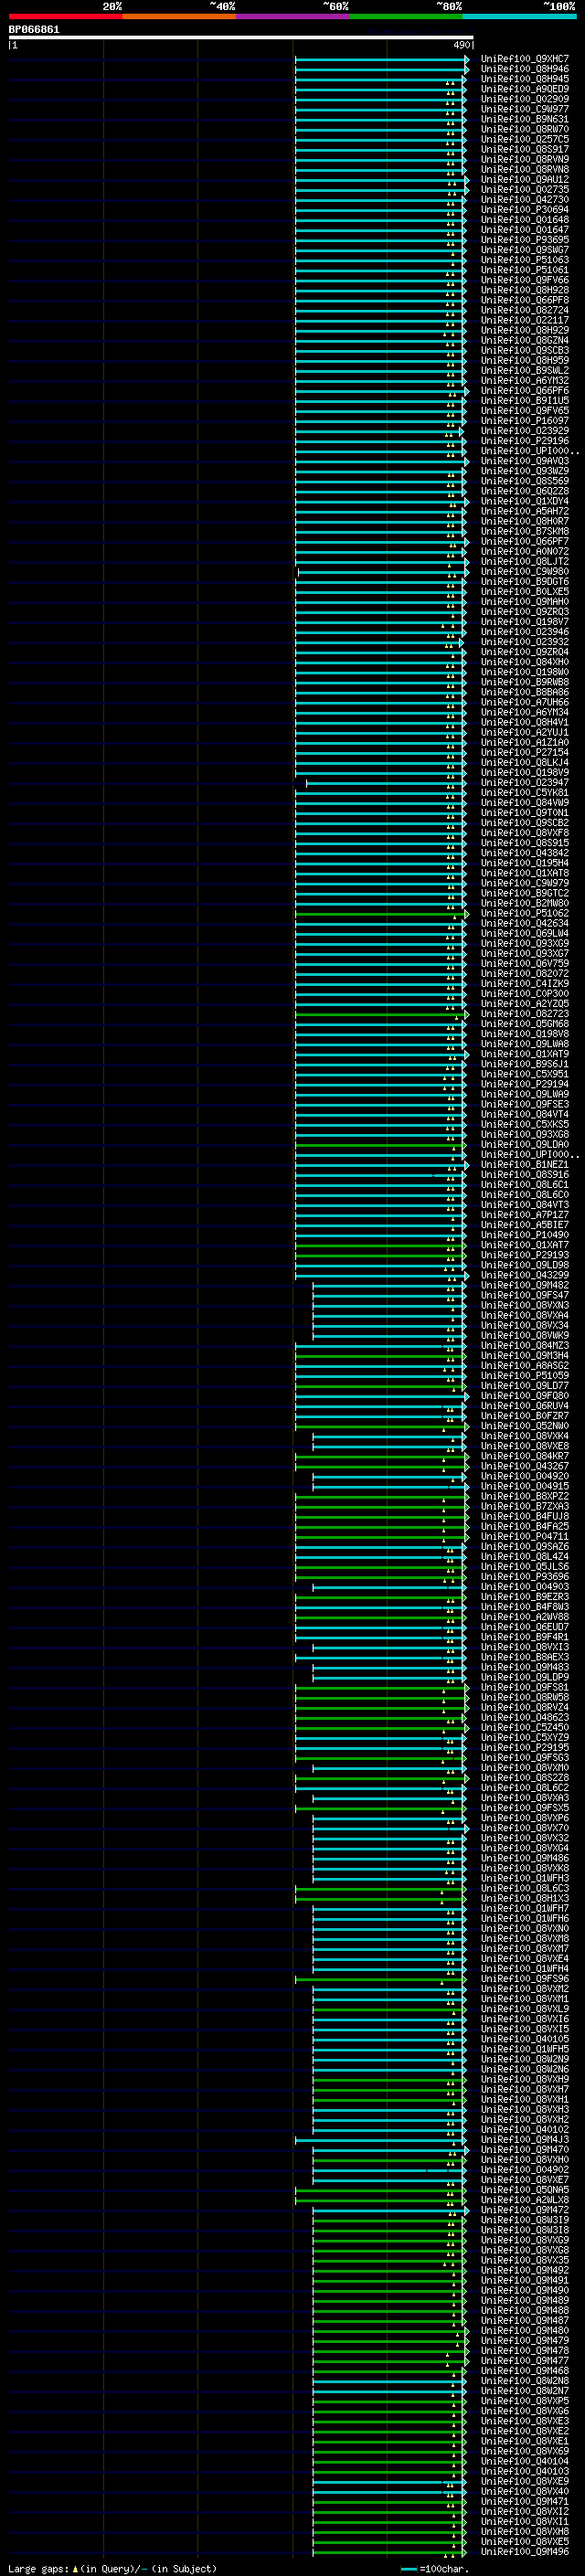Select UniRef100_P30694 label
The width and height of the screenshot is (585, 2576).
coord(525,210)
